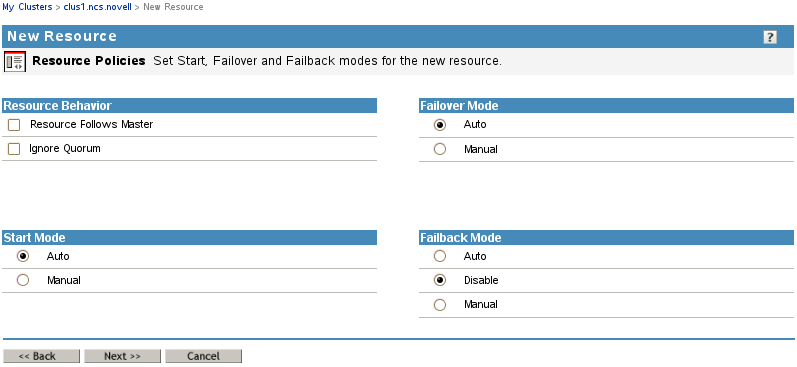Open help via question mark icon
This screenshot has width=797, height=367.
coord(770,37)
